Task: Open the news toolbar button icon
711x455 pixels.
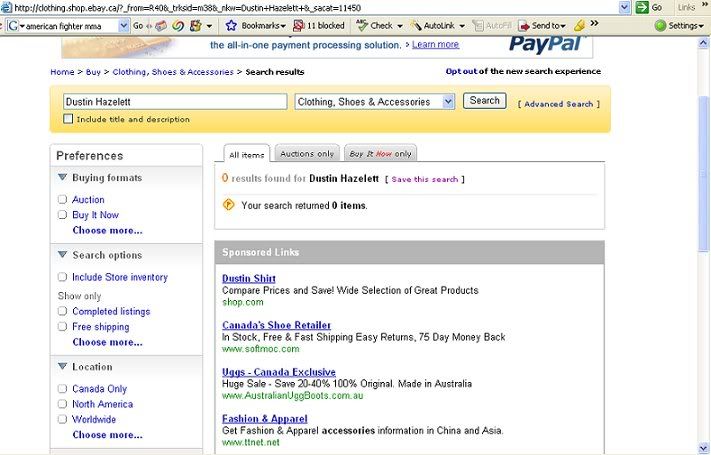Action: (x=161, y=26)
